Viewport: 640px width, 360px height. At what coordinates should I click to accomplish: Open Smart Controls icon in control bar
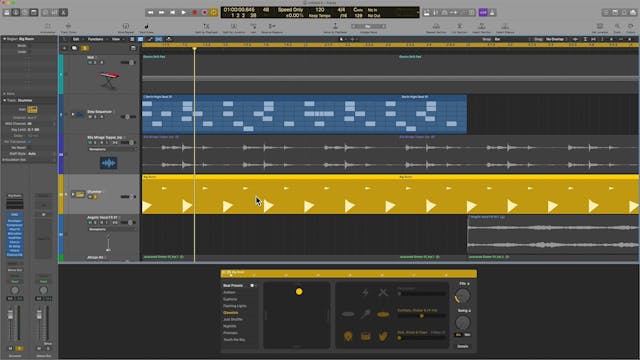tap(45, 13)
